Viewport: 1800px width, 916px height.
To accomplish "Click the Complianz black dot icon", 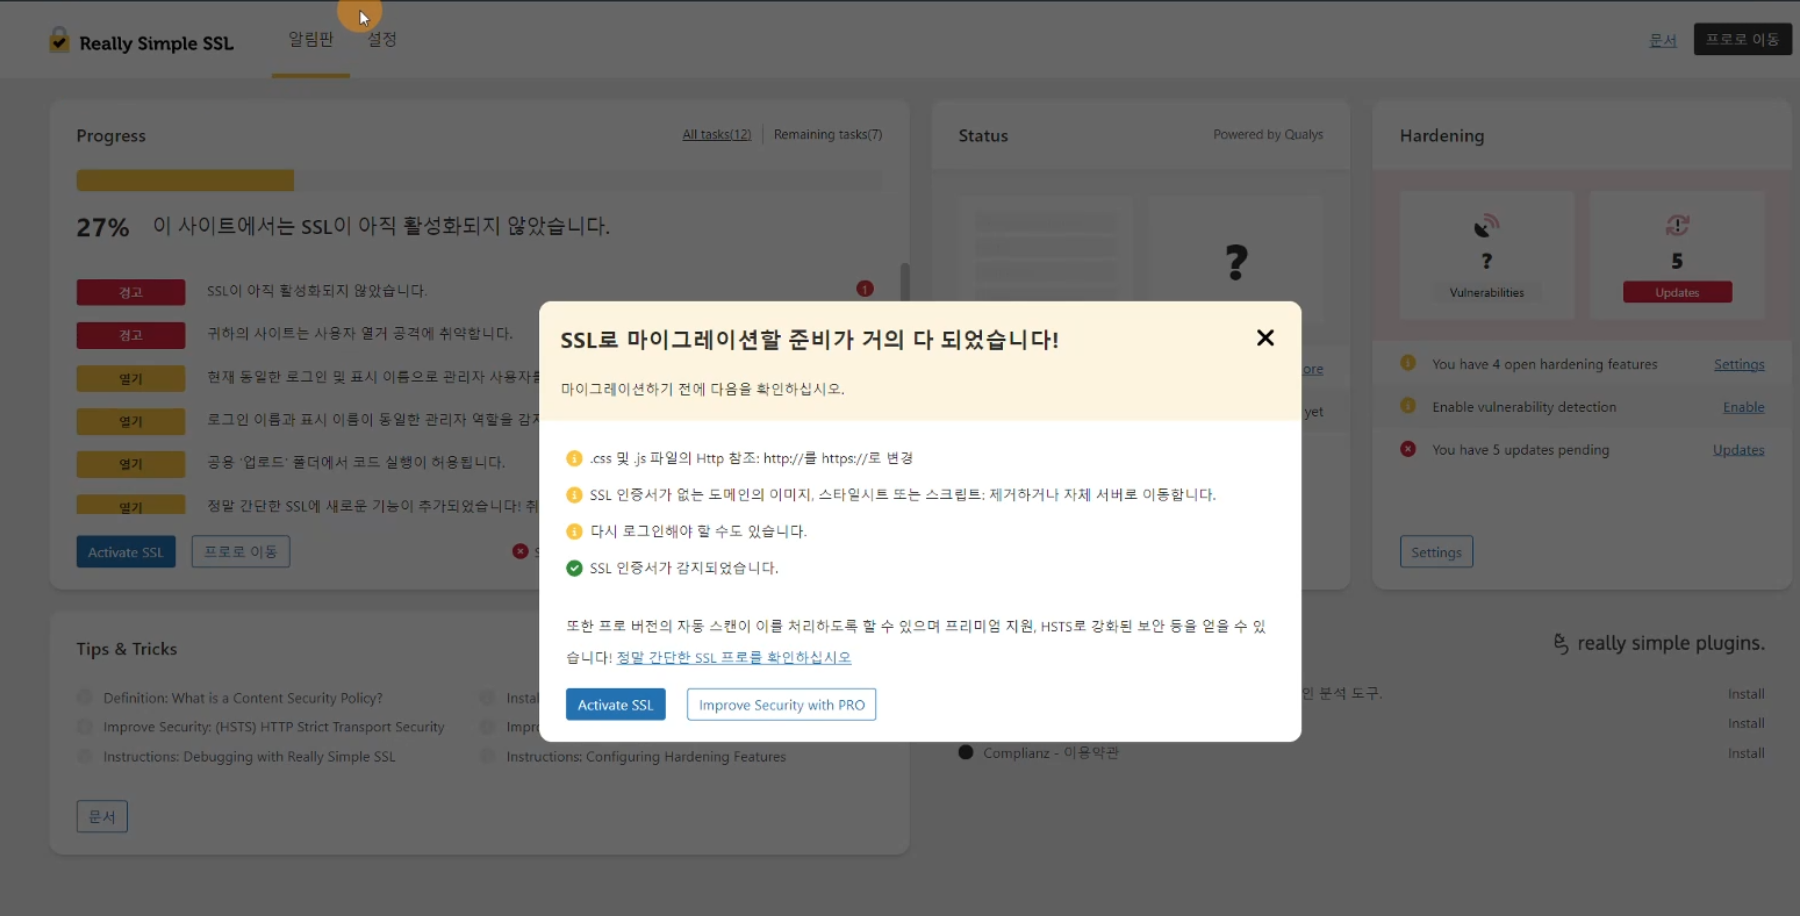I will pos(966,752).
